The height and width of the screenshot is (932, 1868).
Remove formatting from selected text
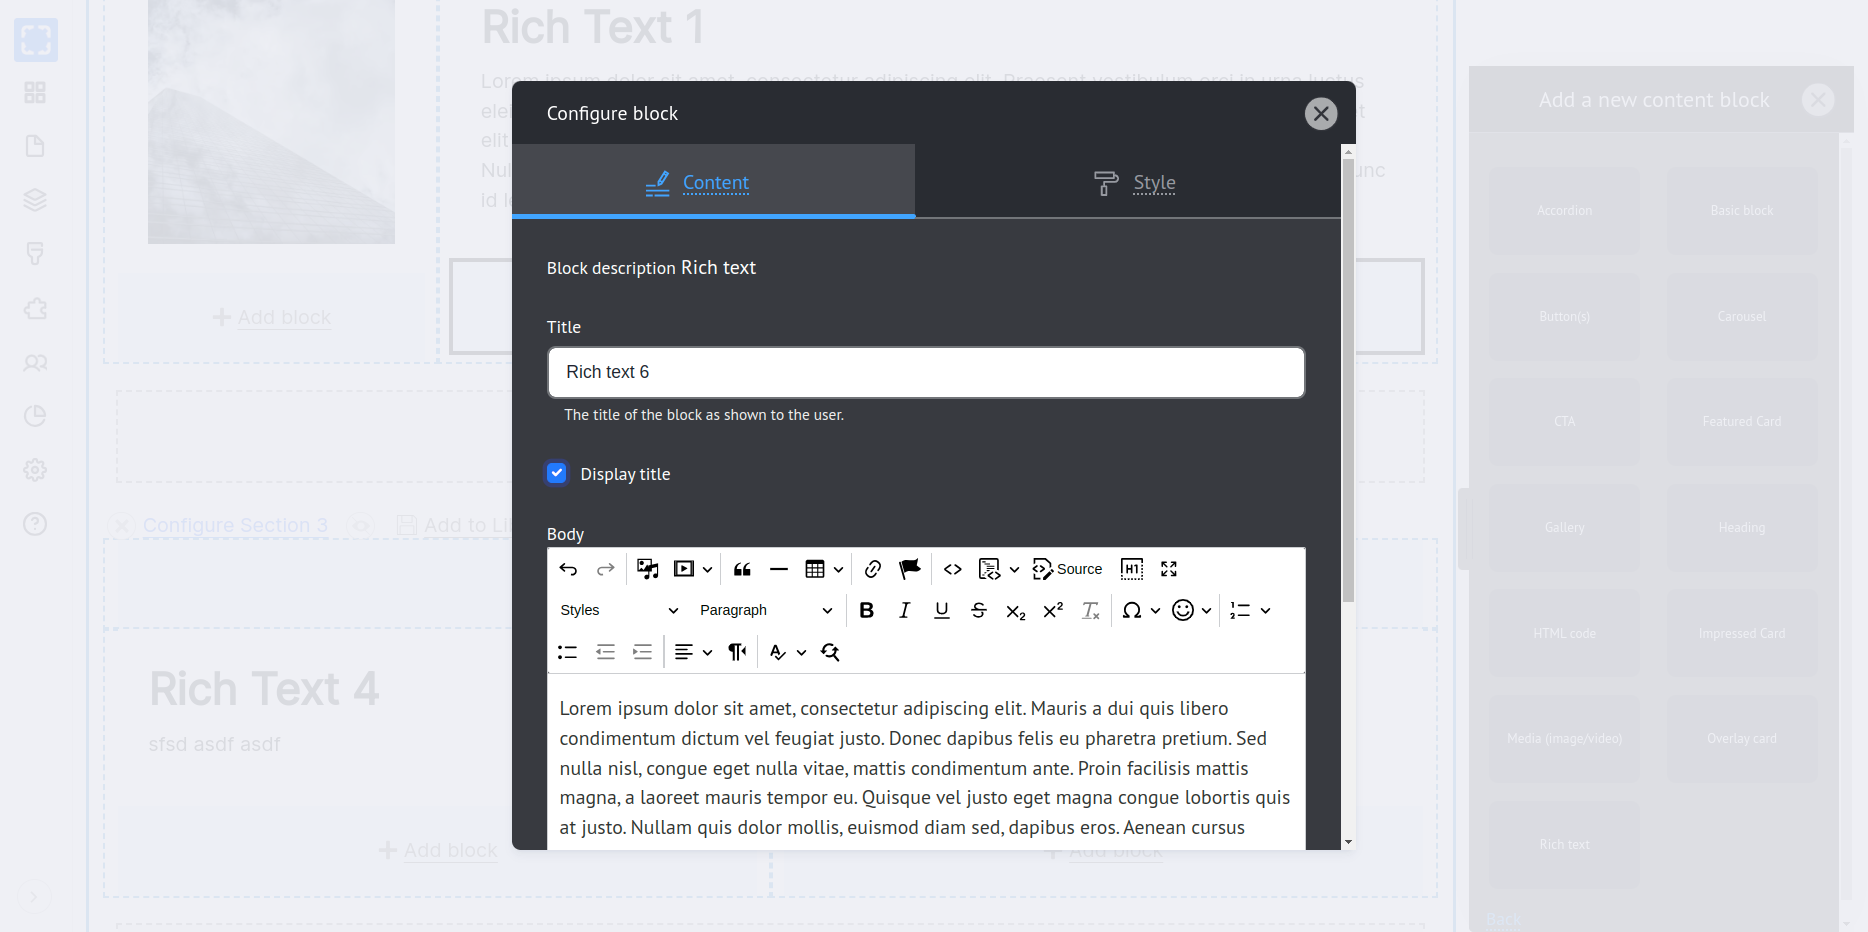tap(1091, 610)
